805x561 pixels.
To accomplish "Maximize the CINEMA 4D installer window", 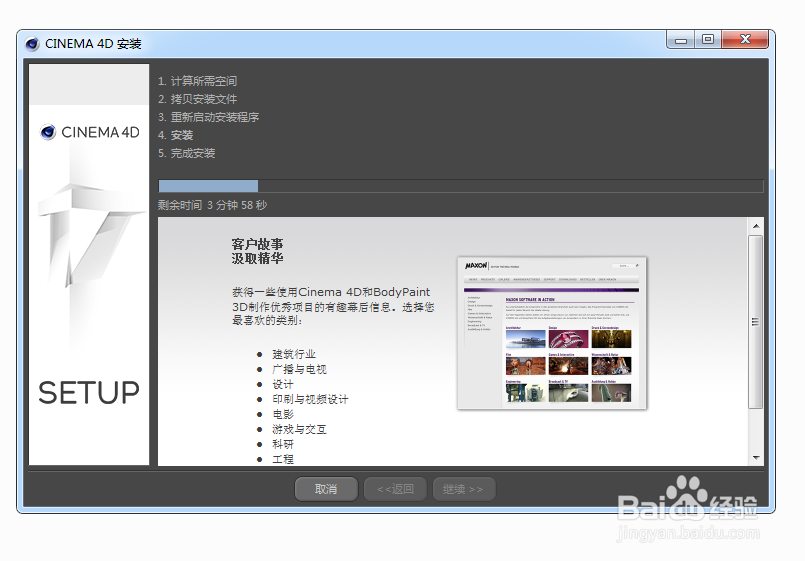I will pos(708,40).
